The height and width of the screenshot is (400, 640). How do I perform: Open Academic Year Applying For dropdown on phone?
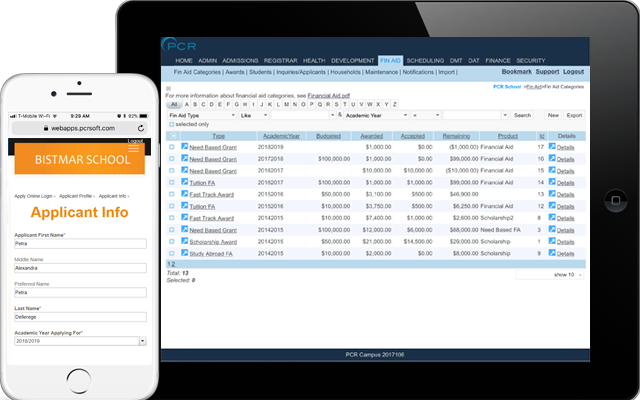pyautogui.click(x=80, y=341)
